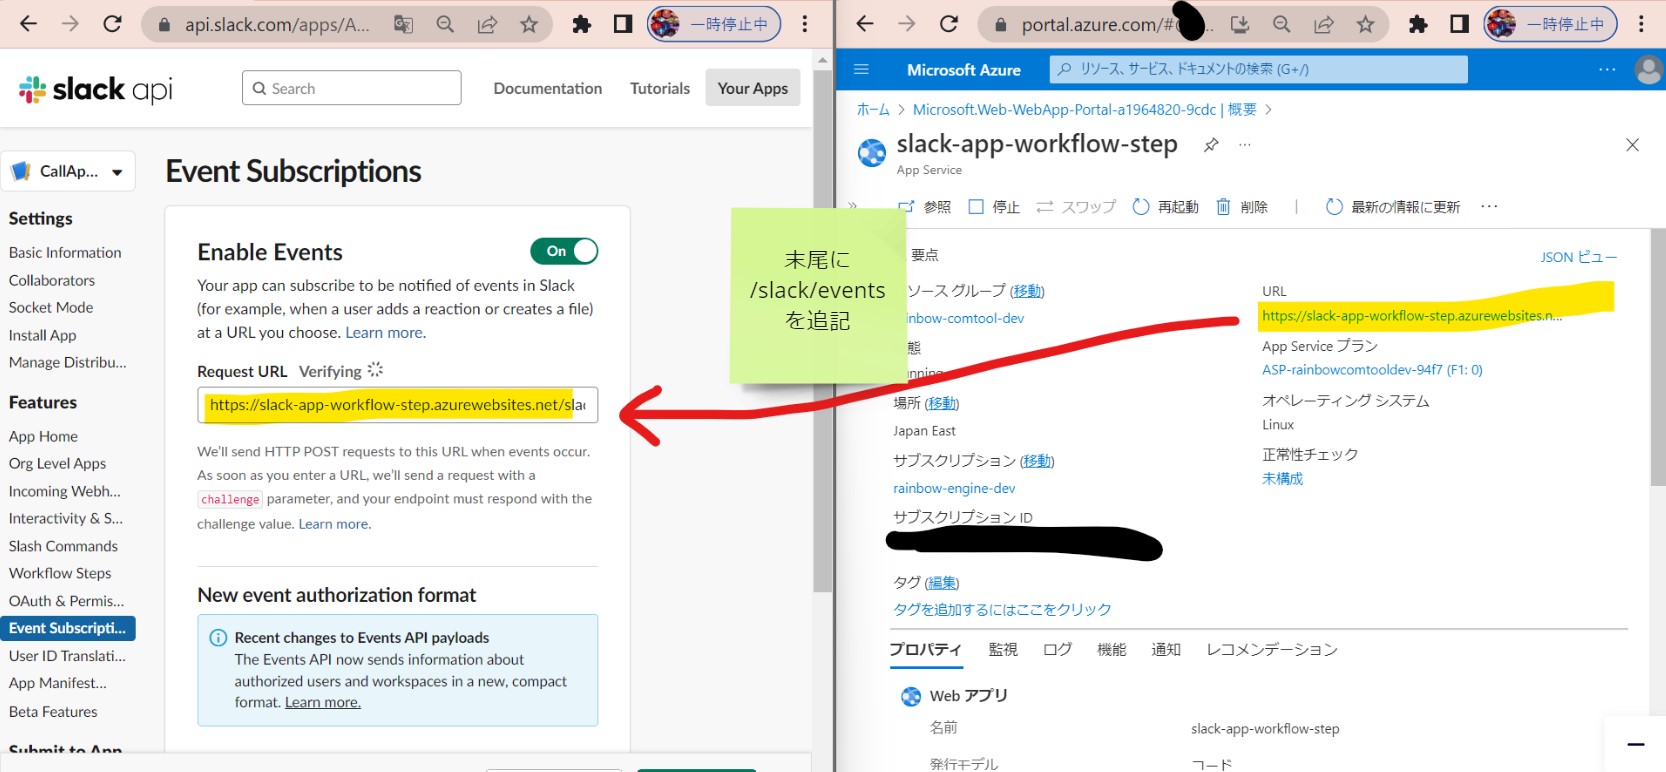Click share icon in Slack address bar
Image resolution: width=1666 pixels, height=772 pixels.
pos(487,24)
